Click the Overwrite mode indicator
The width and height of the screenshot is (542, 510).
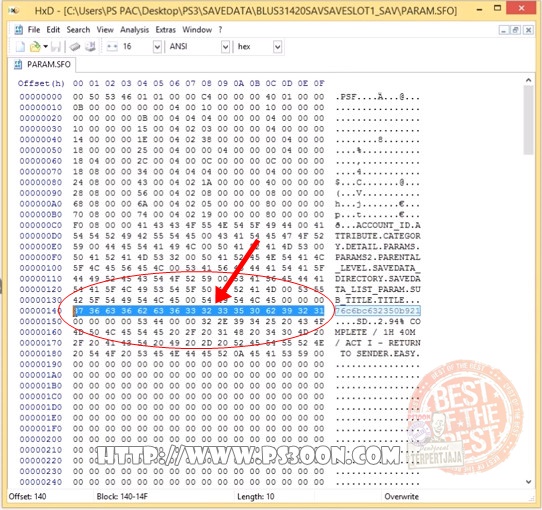[401, 497]
